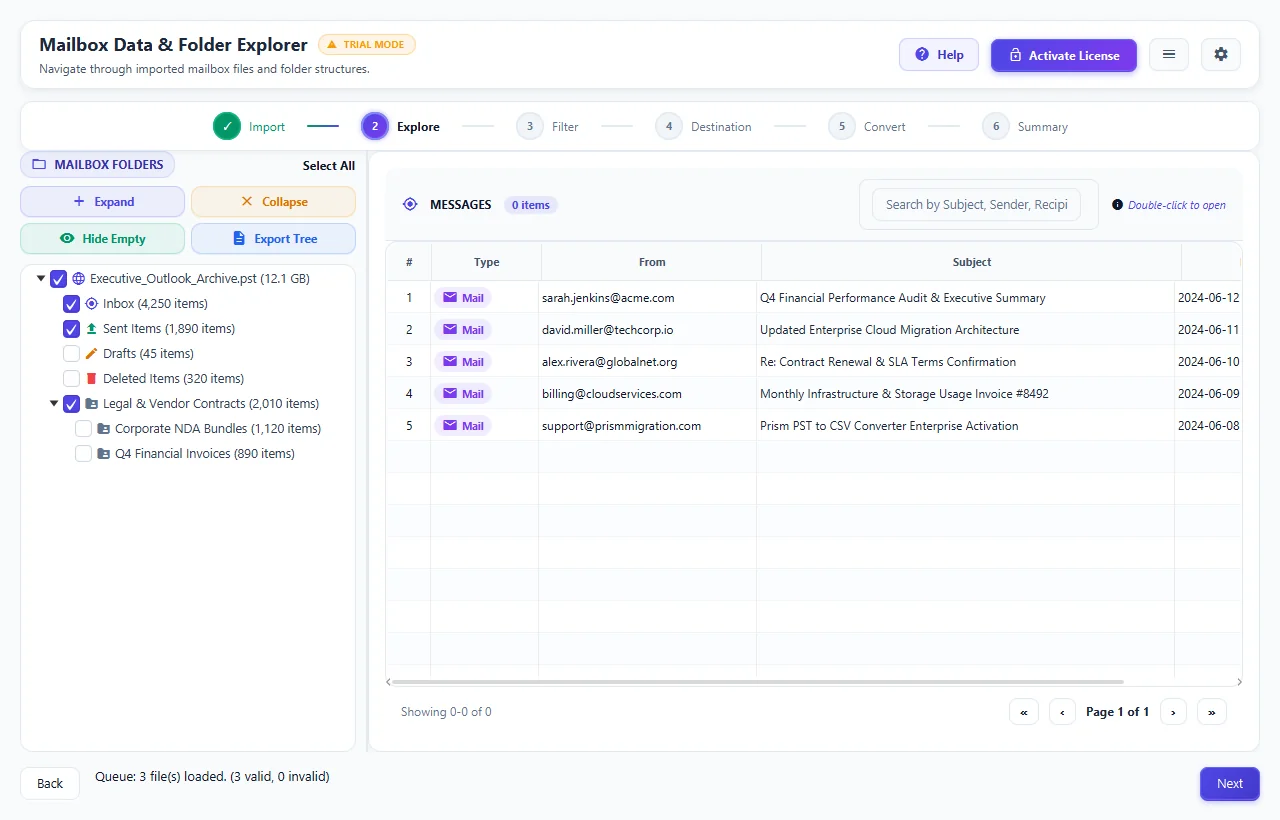Expand all folders with Expand button

103,202
